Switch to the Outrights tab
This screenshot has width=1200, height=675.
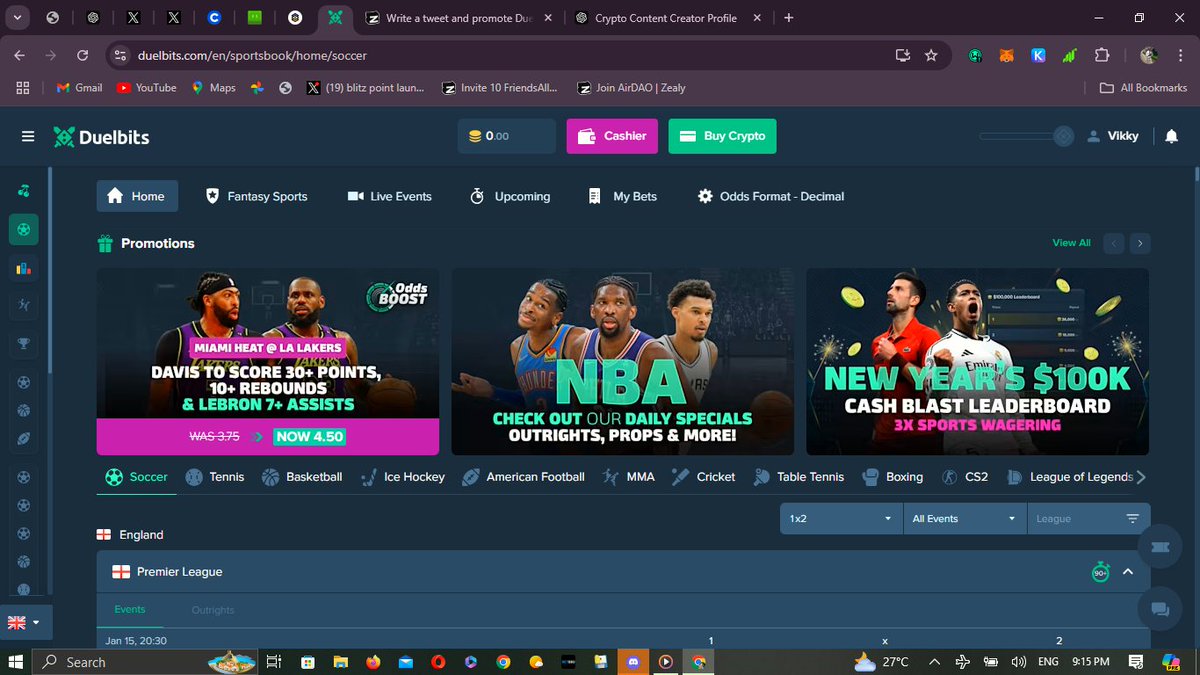click(213, 610)
